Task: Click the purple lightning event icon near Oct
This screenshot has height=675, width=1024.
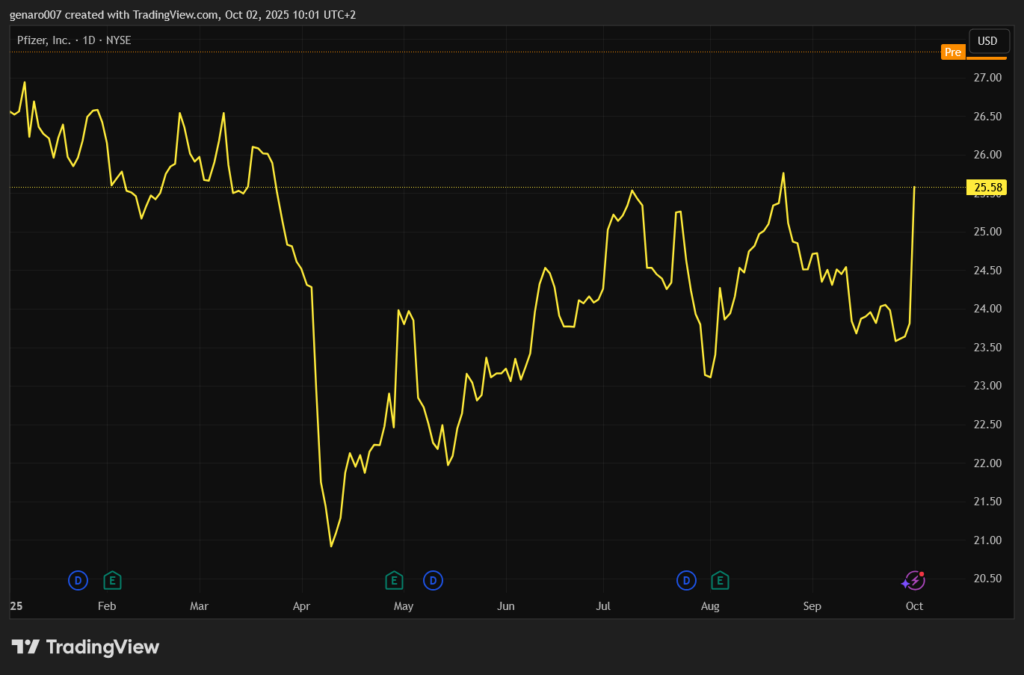Action: (913, 580)
